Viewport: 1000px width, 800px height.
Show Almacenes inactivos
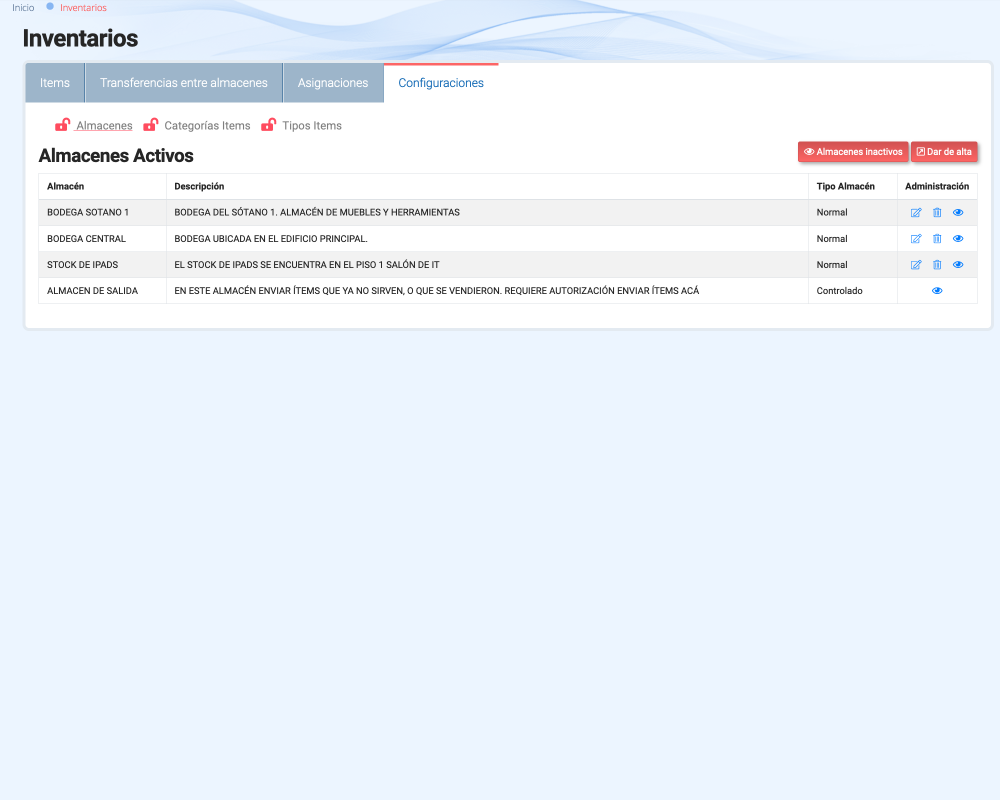click(853, 152)
